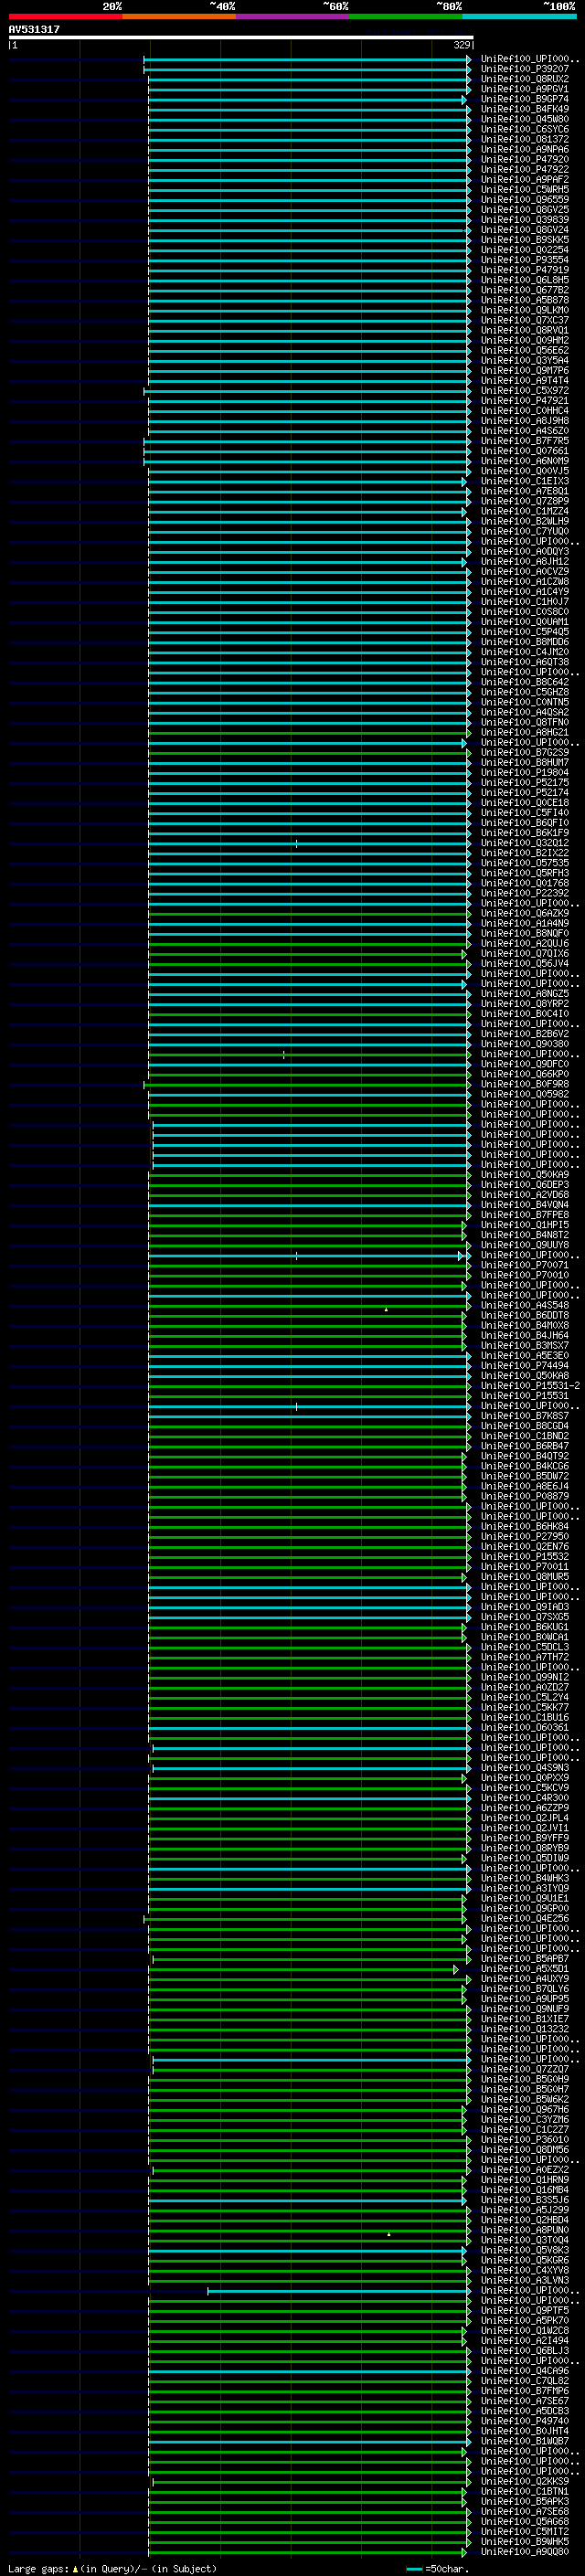Select the white AV531317 query bar
The height and width of the screenshot is (2576, 585).
click(240, 37)
